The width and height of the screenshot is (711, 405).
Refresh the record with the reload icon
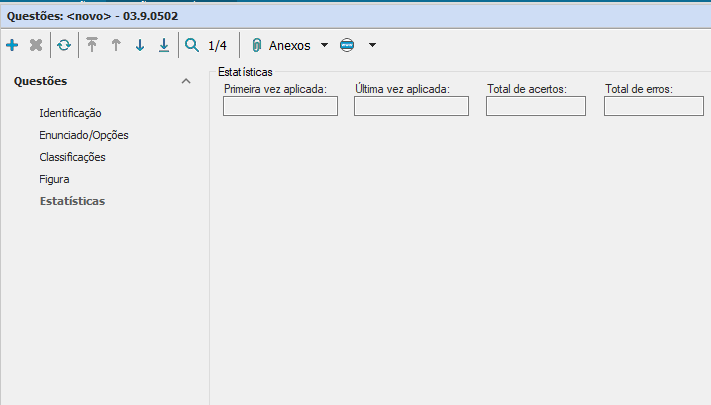click(x=64, y=45)
